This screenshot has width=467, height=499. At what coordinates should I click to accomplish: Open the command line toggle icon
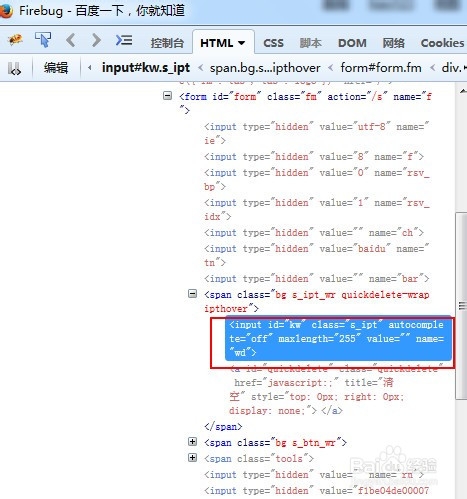point(124,40)
